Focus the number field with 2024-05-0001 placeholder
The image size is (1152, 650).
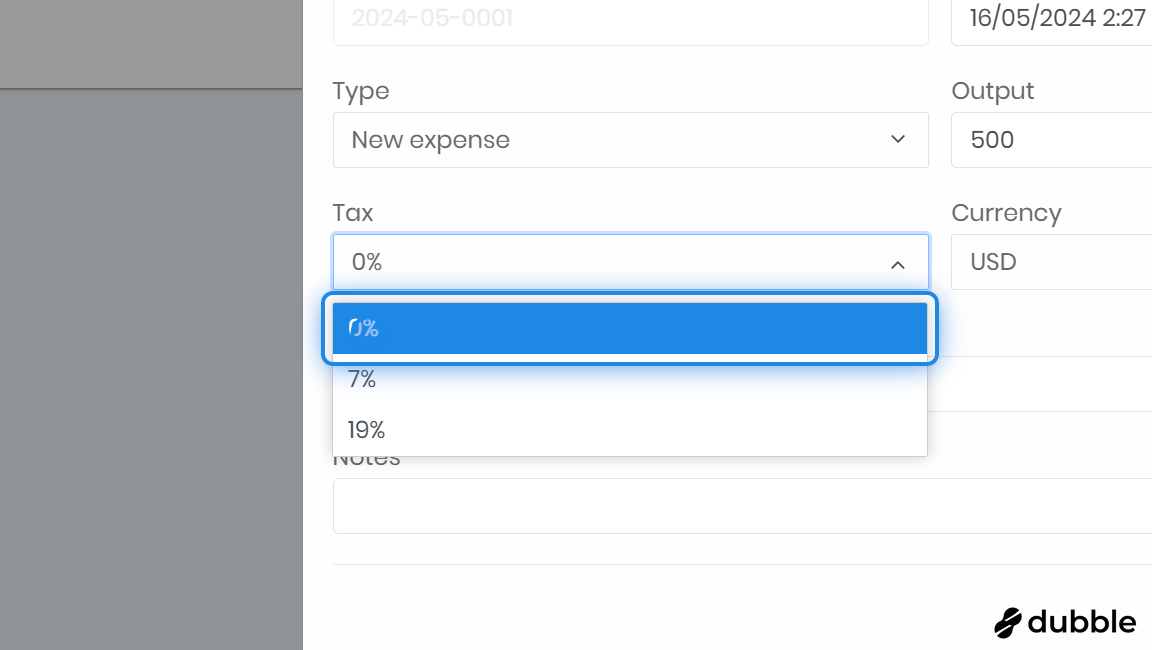tap(630, 19)
